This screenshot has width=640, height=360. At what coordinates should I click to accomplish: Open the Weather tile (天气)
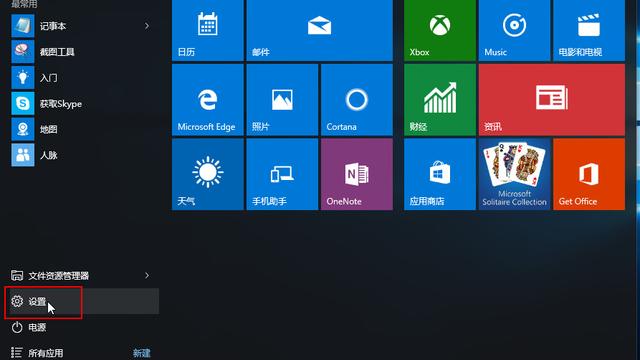tap(208, 174)
